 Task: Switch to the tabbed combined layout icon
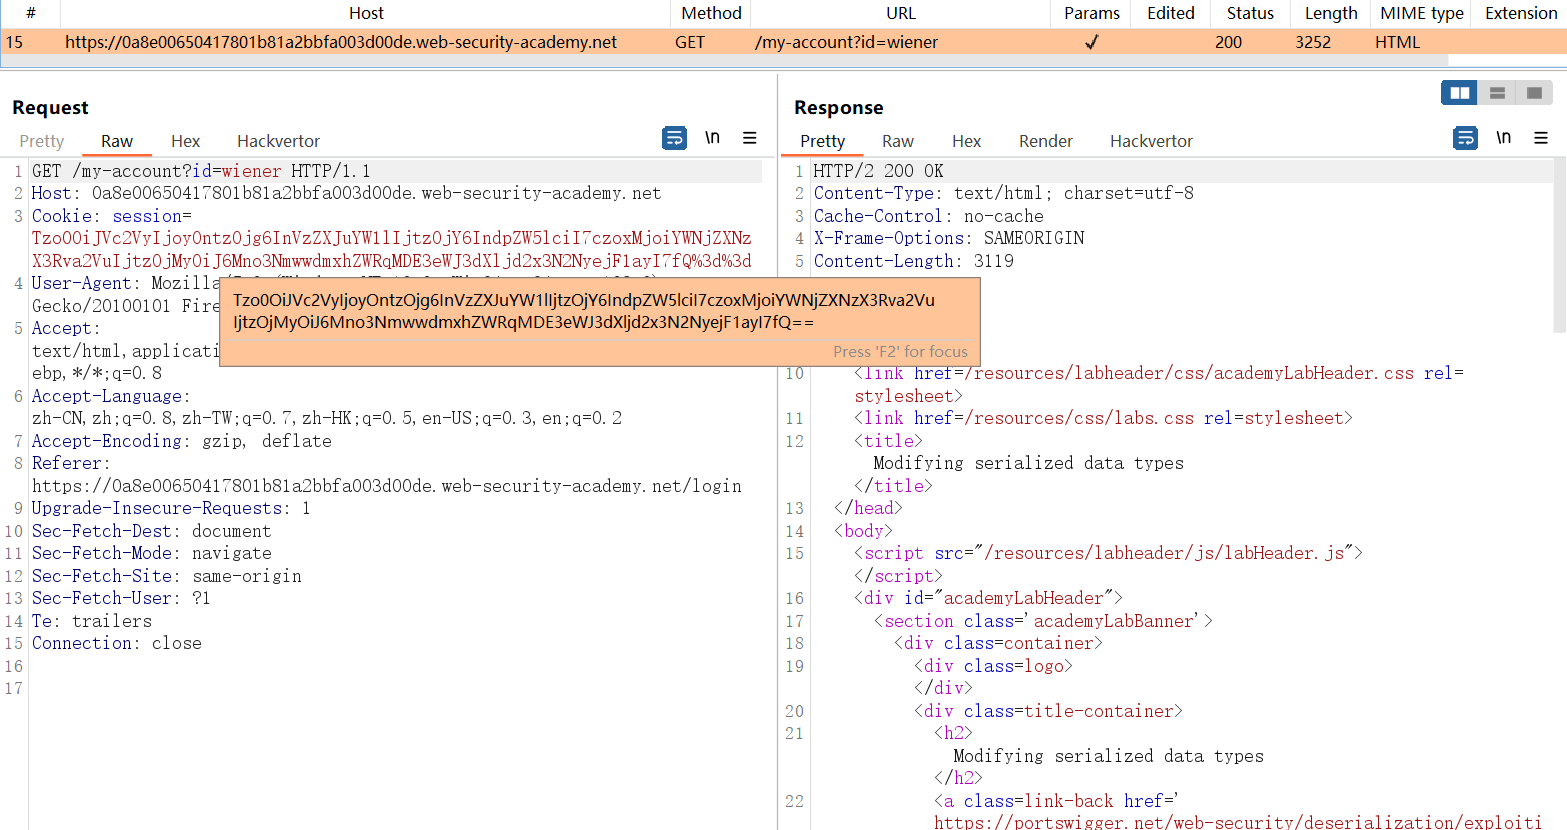tap(1534, 93)
